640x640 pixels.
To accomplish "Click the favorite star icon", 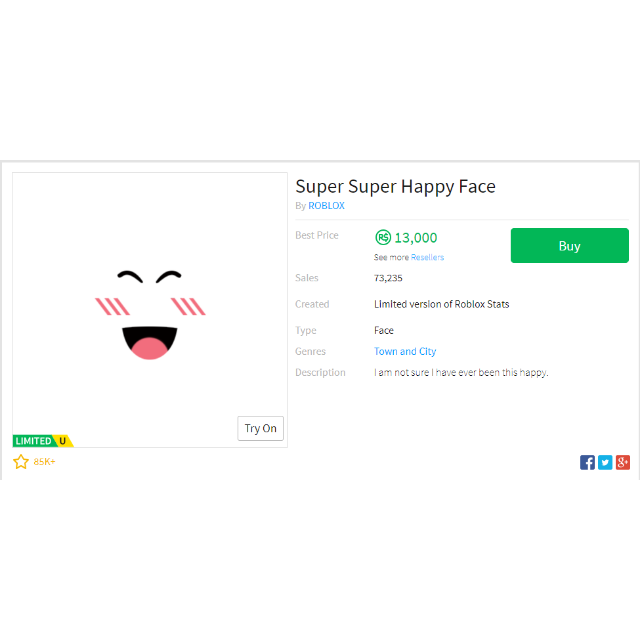I will 21,462.
